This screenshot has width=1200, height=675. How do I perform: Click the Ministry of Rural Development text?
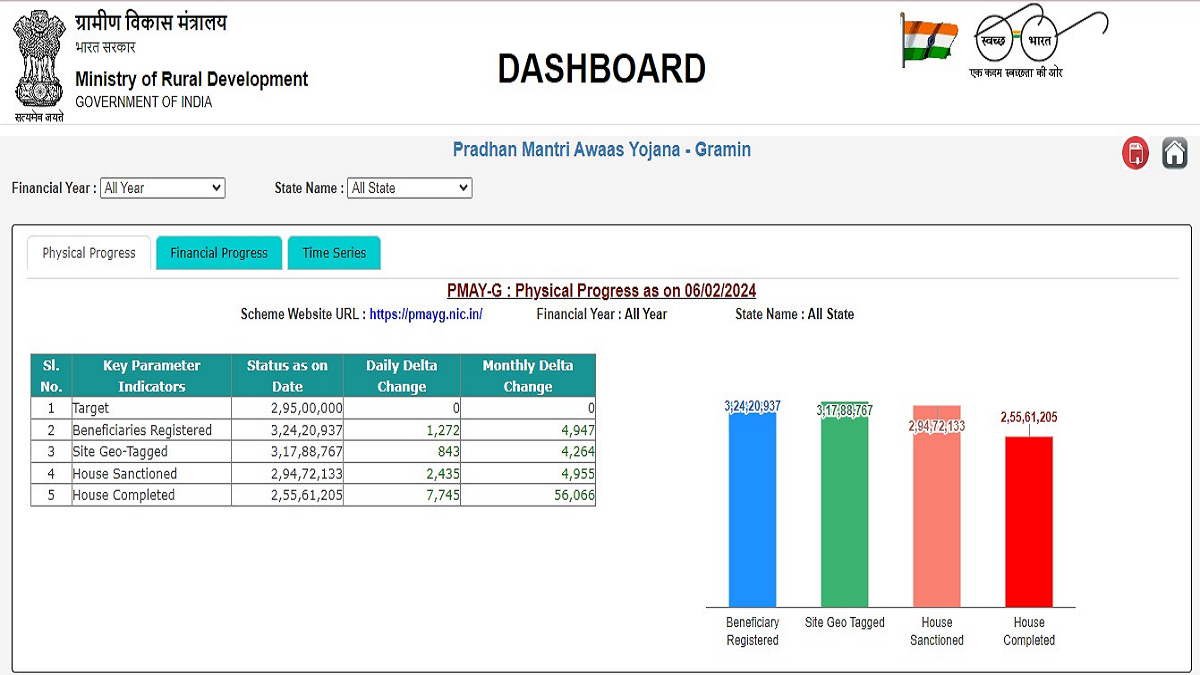[x=192, y=79]
